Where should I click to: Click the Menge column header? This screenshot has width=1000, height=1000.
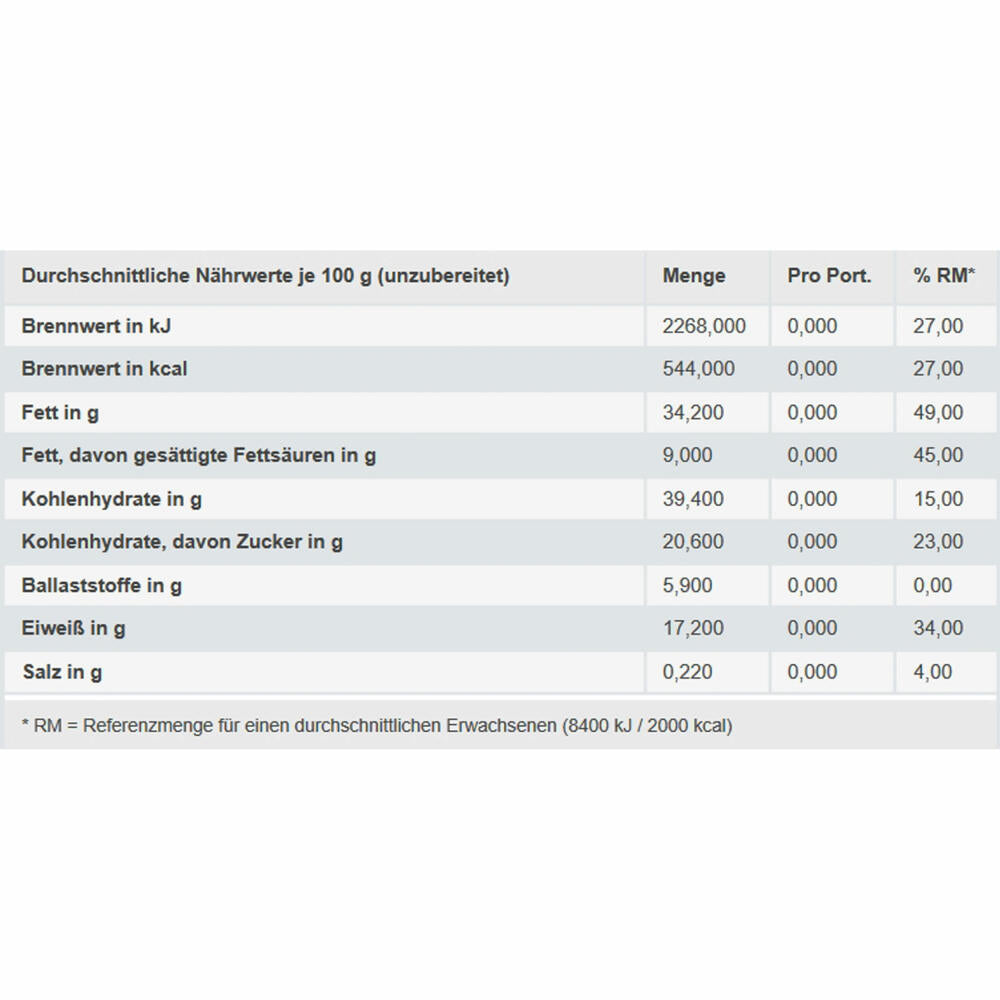click(x=694, y=276)
